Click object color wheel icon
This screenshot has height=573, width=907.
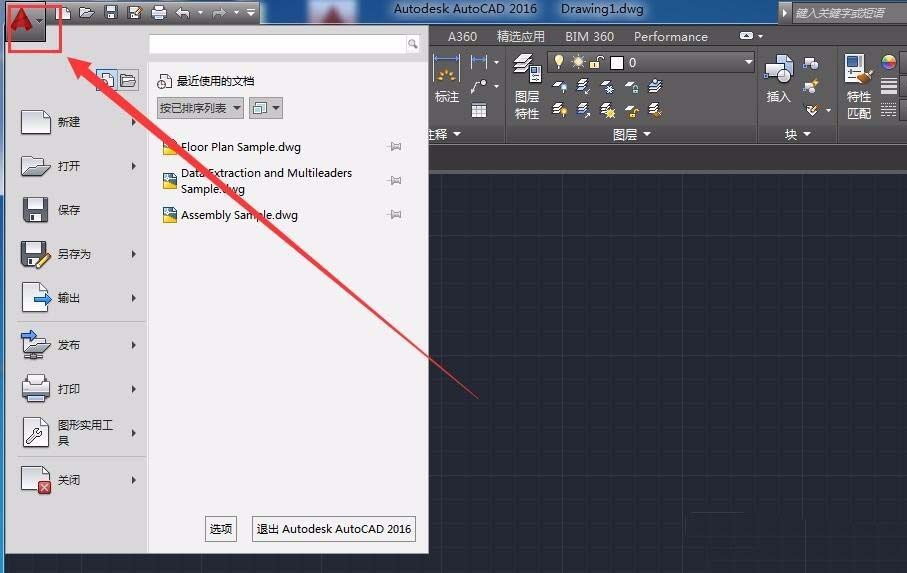(888, 62)
